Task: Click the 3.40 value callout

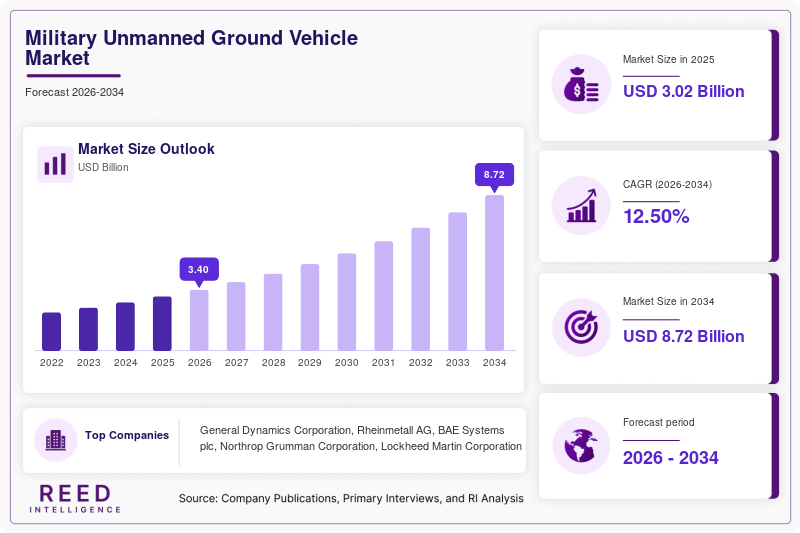Action: click(x=199, y=270)
